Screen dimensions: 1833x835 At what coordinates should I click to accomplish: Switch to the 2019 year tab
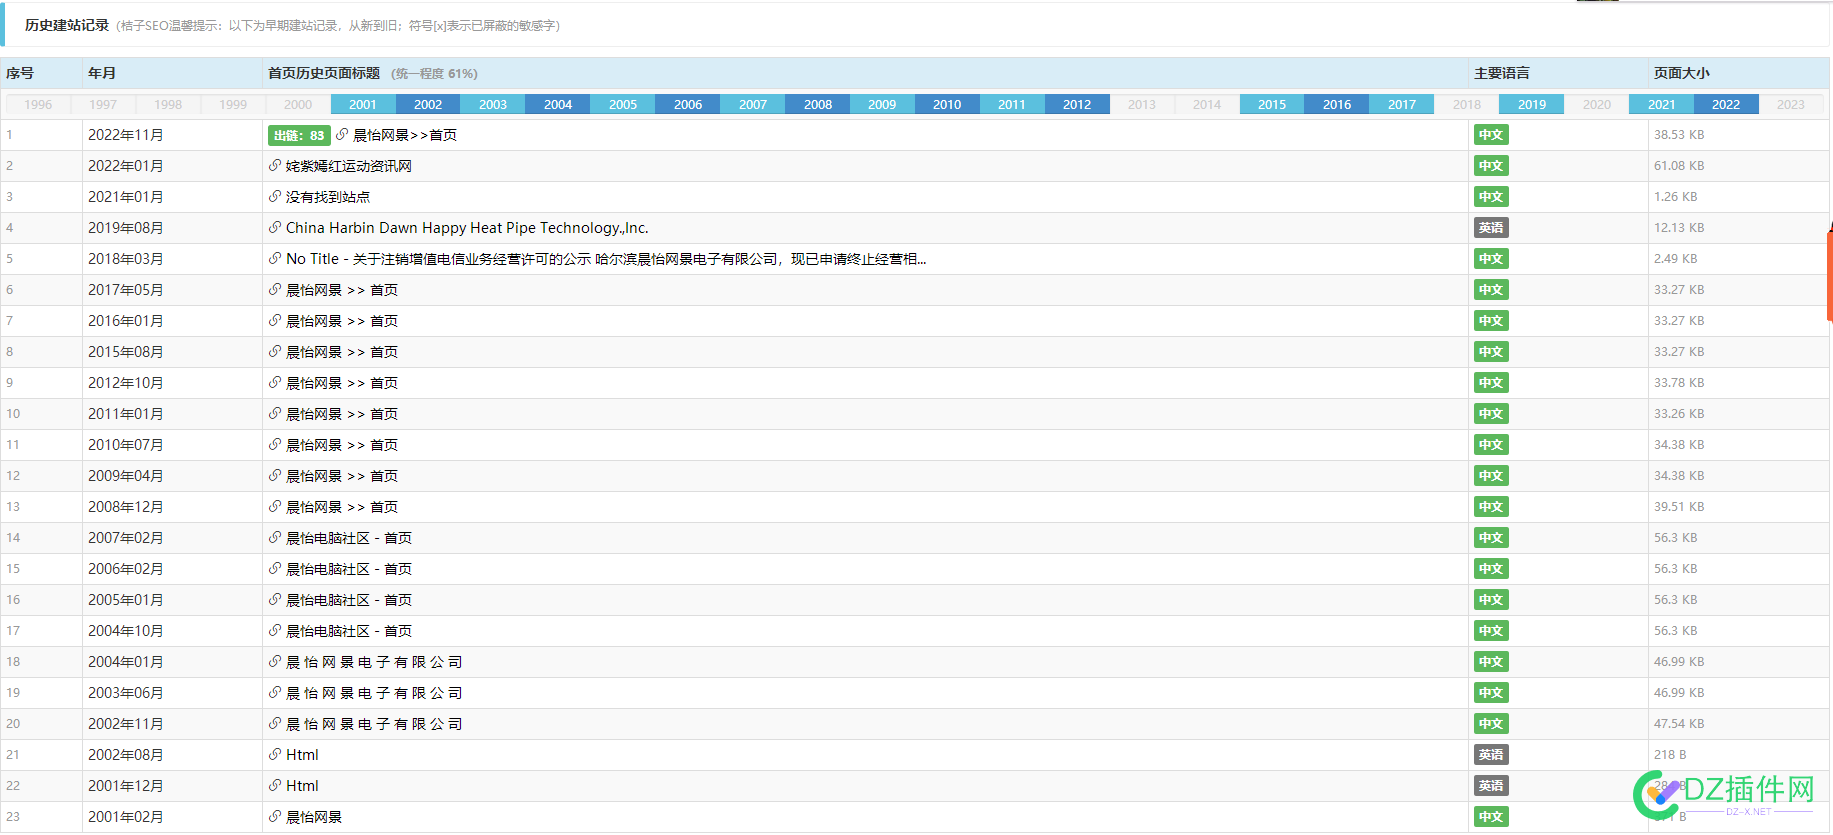coord(1532,104)
